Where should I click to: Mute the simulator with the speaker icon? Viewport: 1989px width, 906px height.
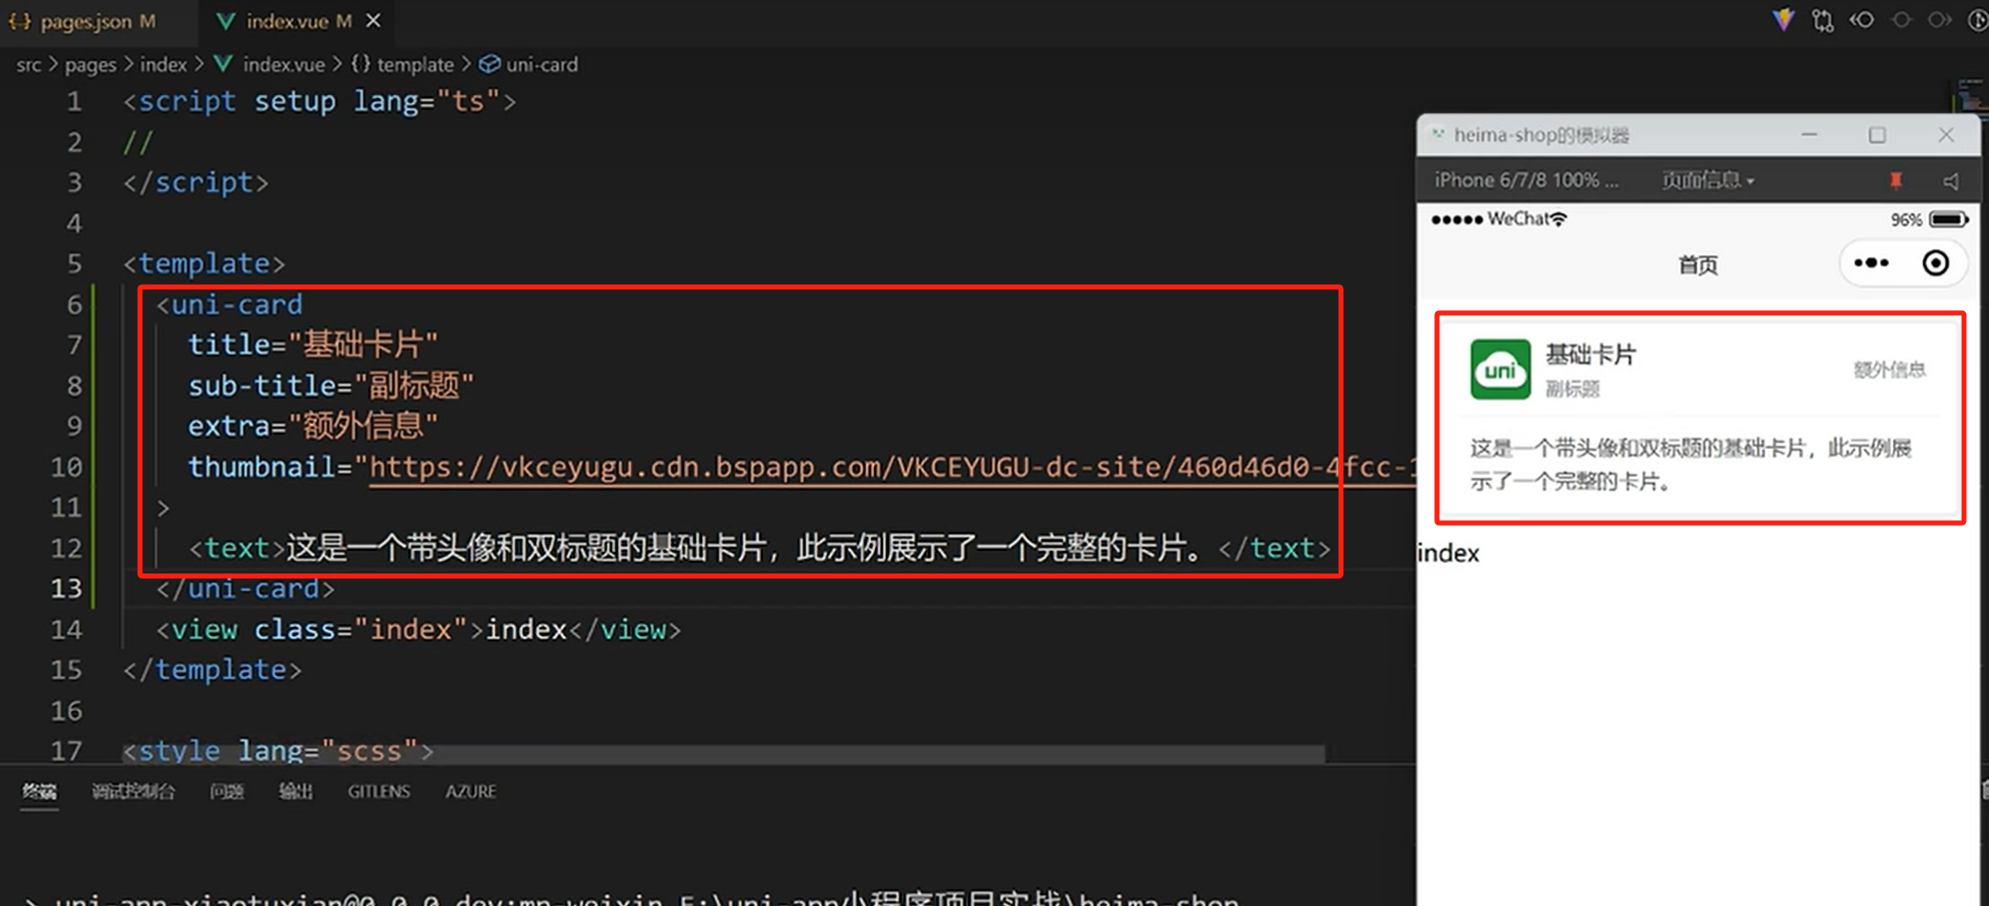pyautogui.click(x=1950, y=181)
